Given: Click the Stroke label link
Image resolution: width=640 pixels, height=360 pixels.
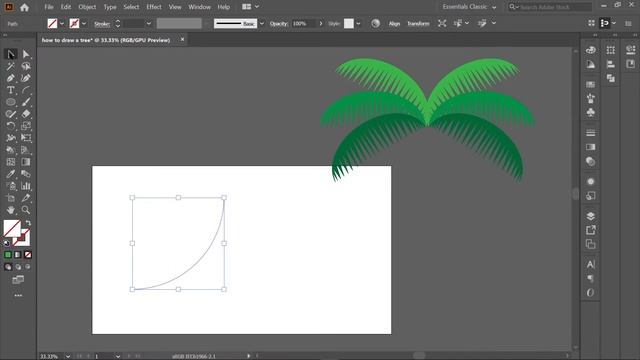Looking at the screenshot, I should coord(102,24).
